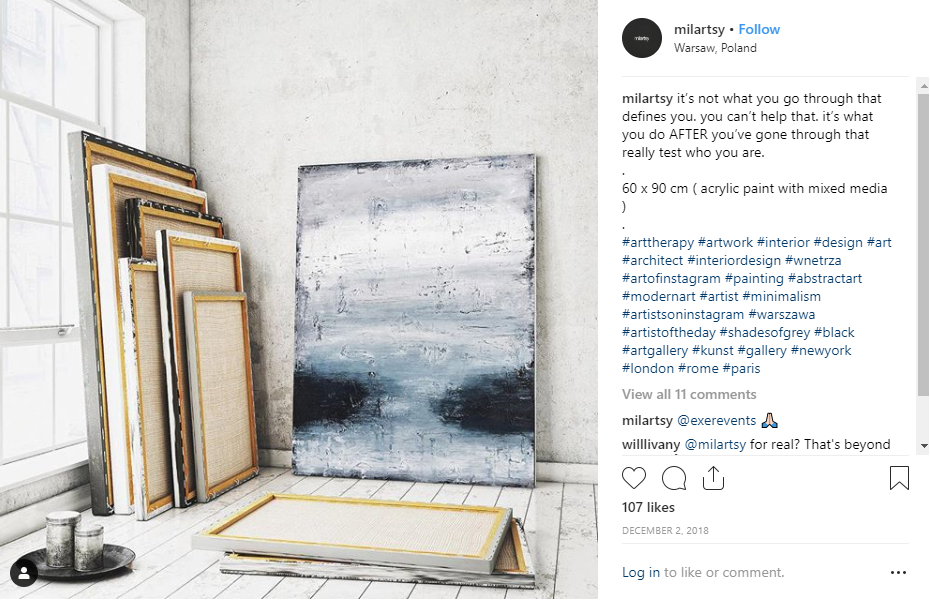Click the scrollbar up arrow in comments
The image size is (930, 600).
pos(923,86)
